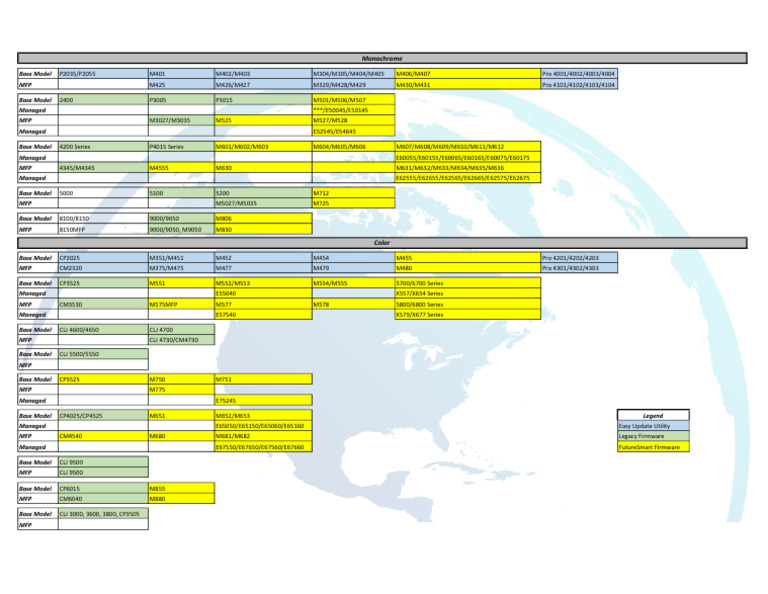Image resolution: width=768 pixels, height=594 pixels.
Task: Select the E57540 cell
Action: point(264,315)
